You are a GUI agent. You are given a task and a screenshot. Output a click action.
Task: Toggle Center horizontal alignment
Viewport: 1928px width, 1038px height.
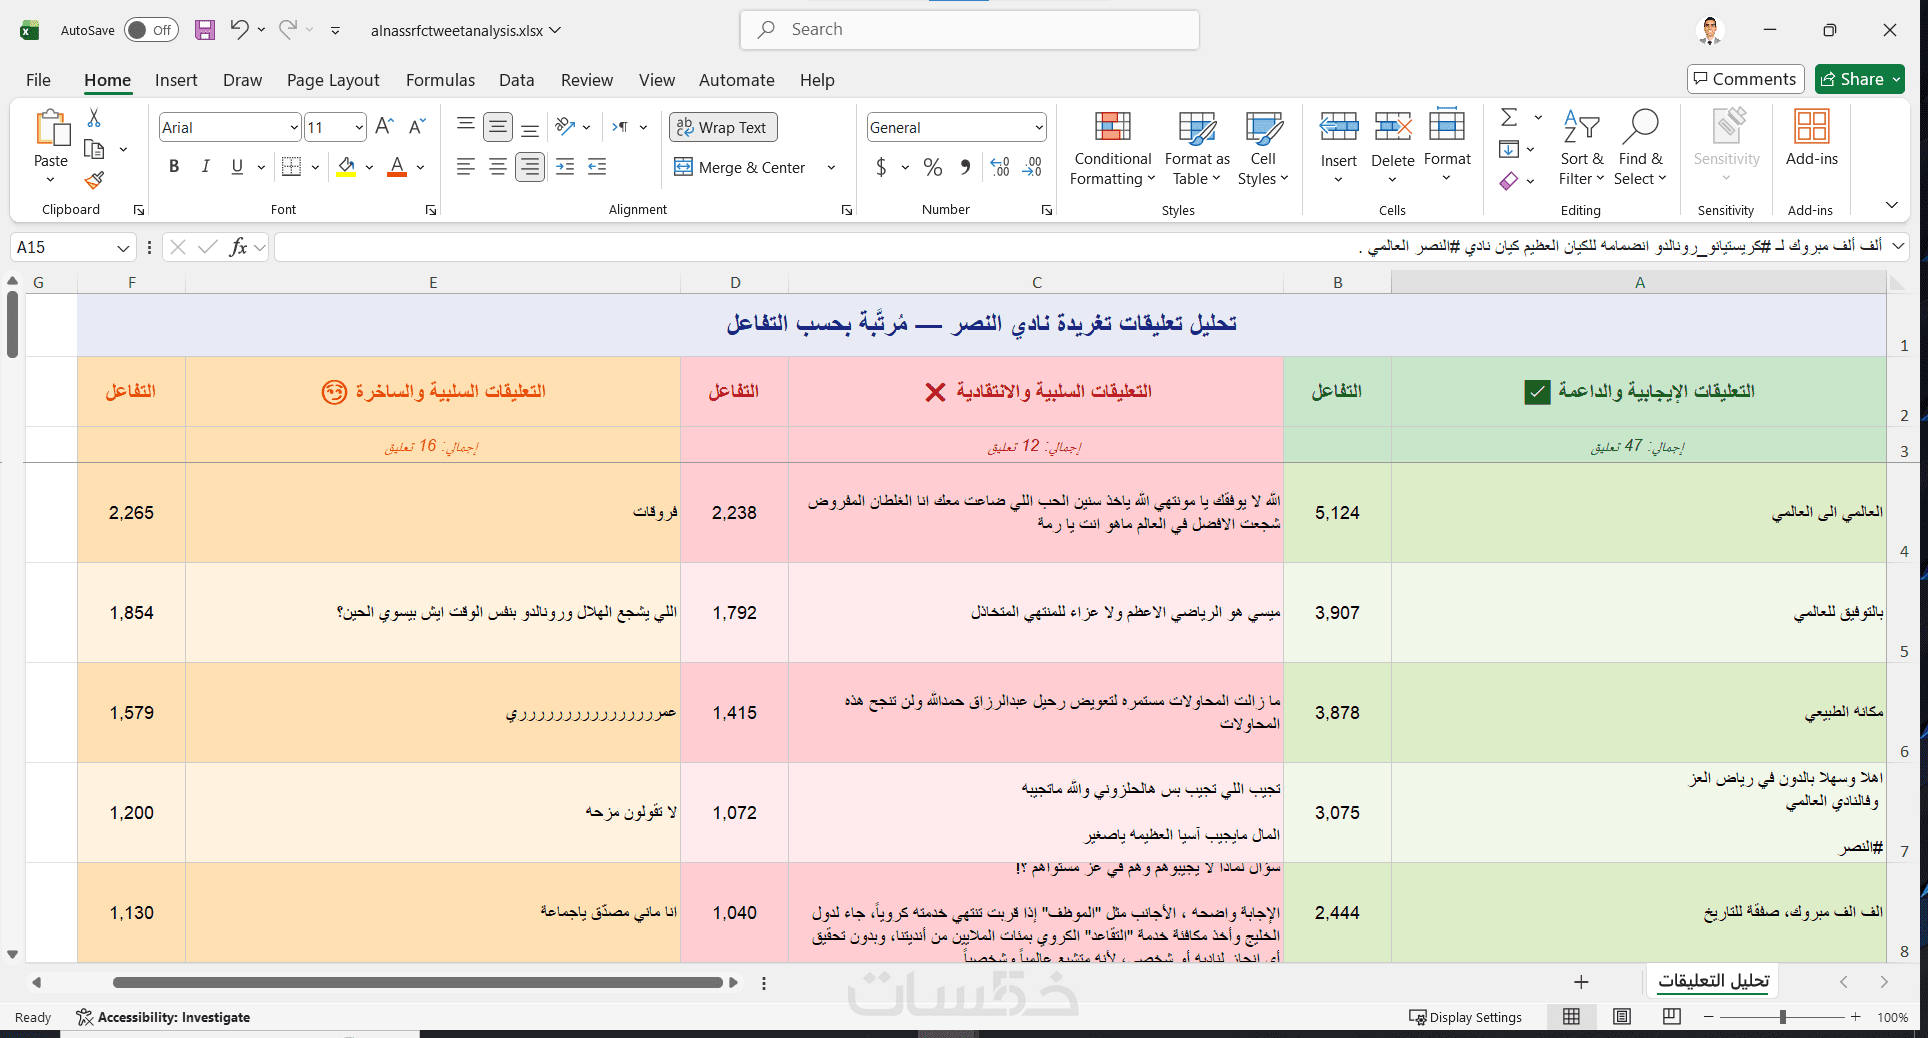point(498,167)
